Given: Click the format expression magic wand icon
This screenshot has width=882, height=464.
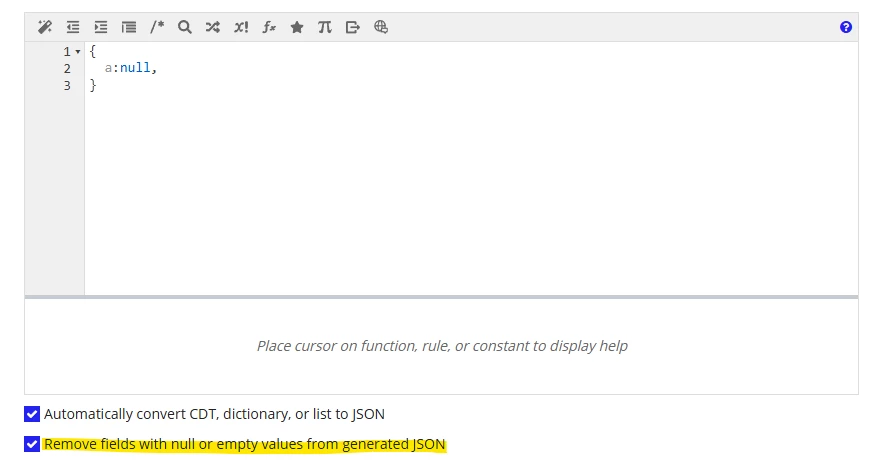Looking at the screenshot, I should [45, 27].
